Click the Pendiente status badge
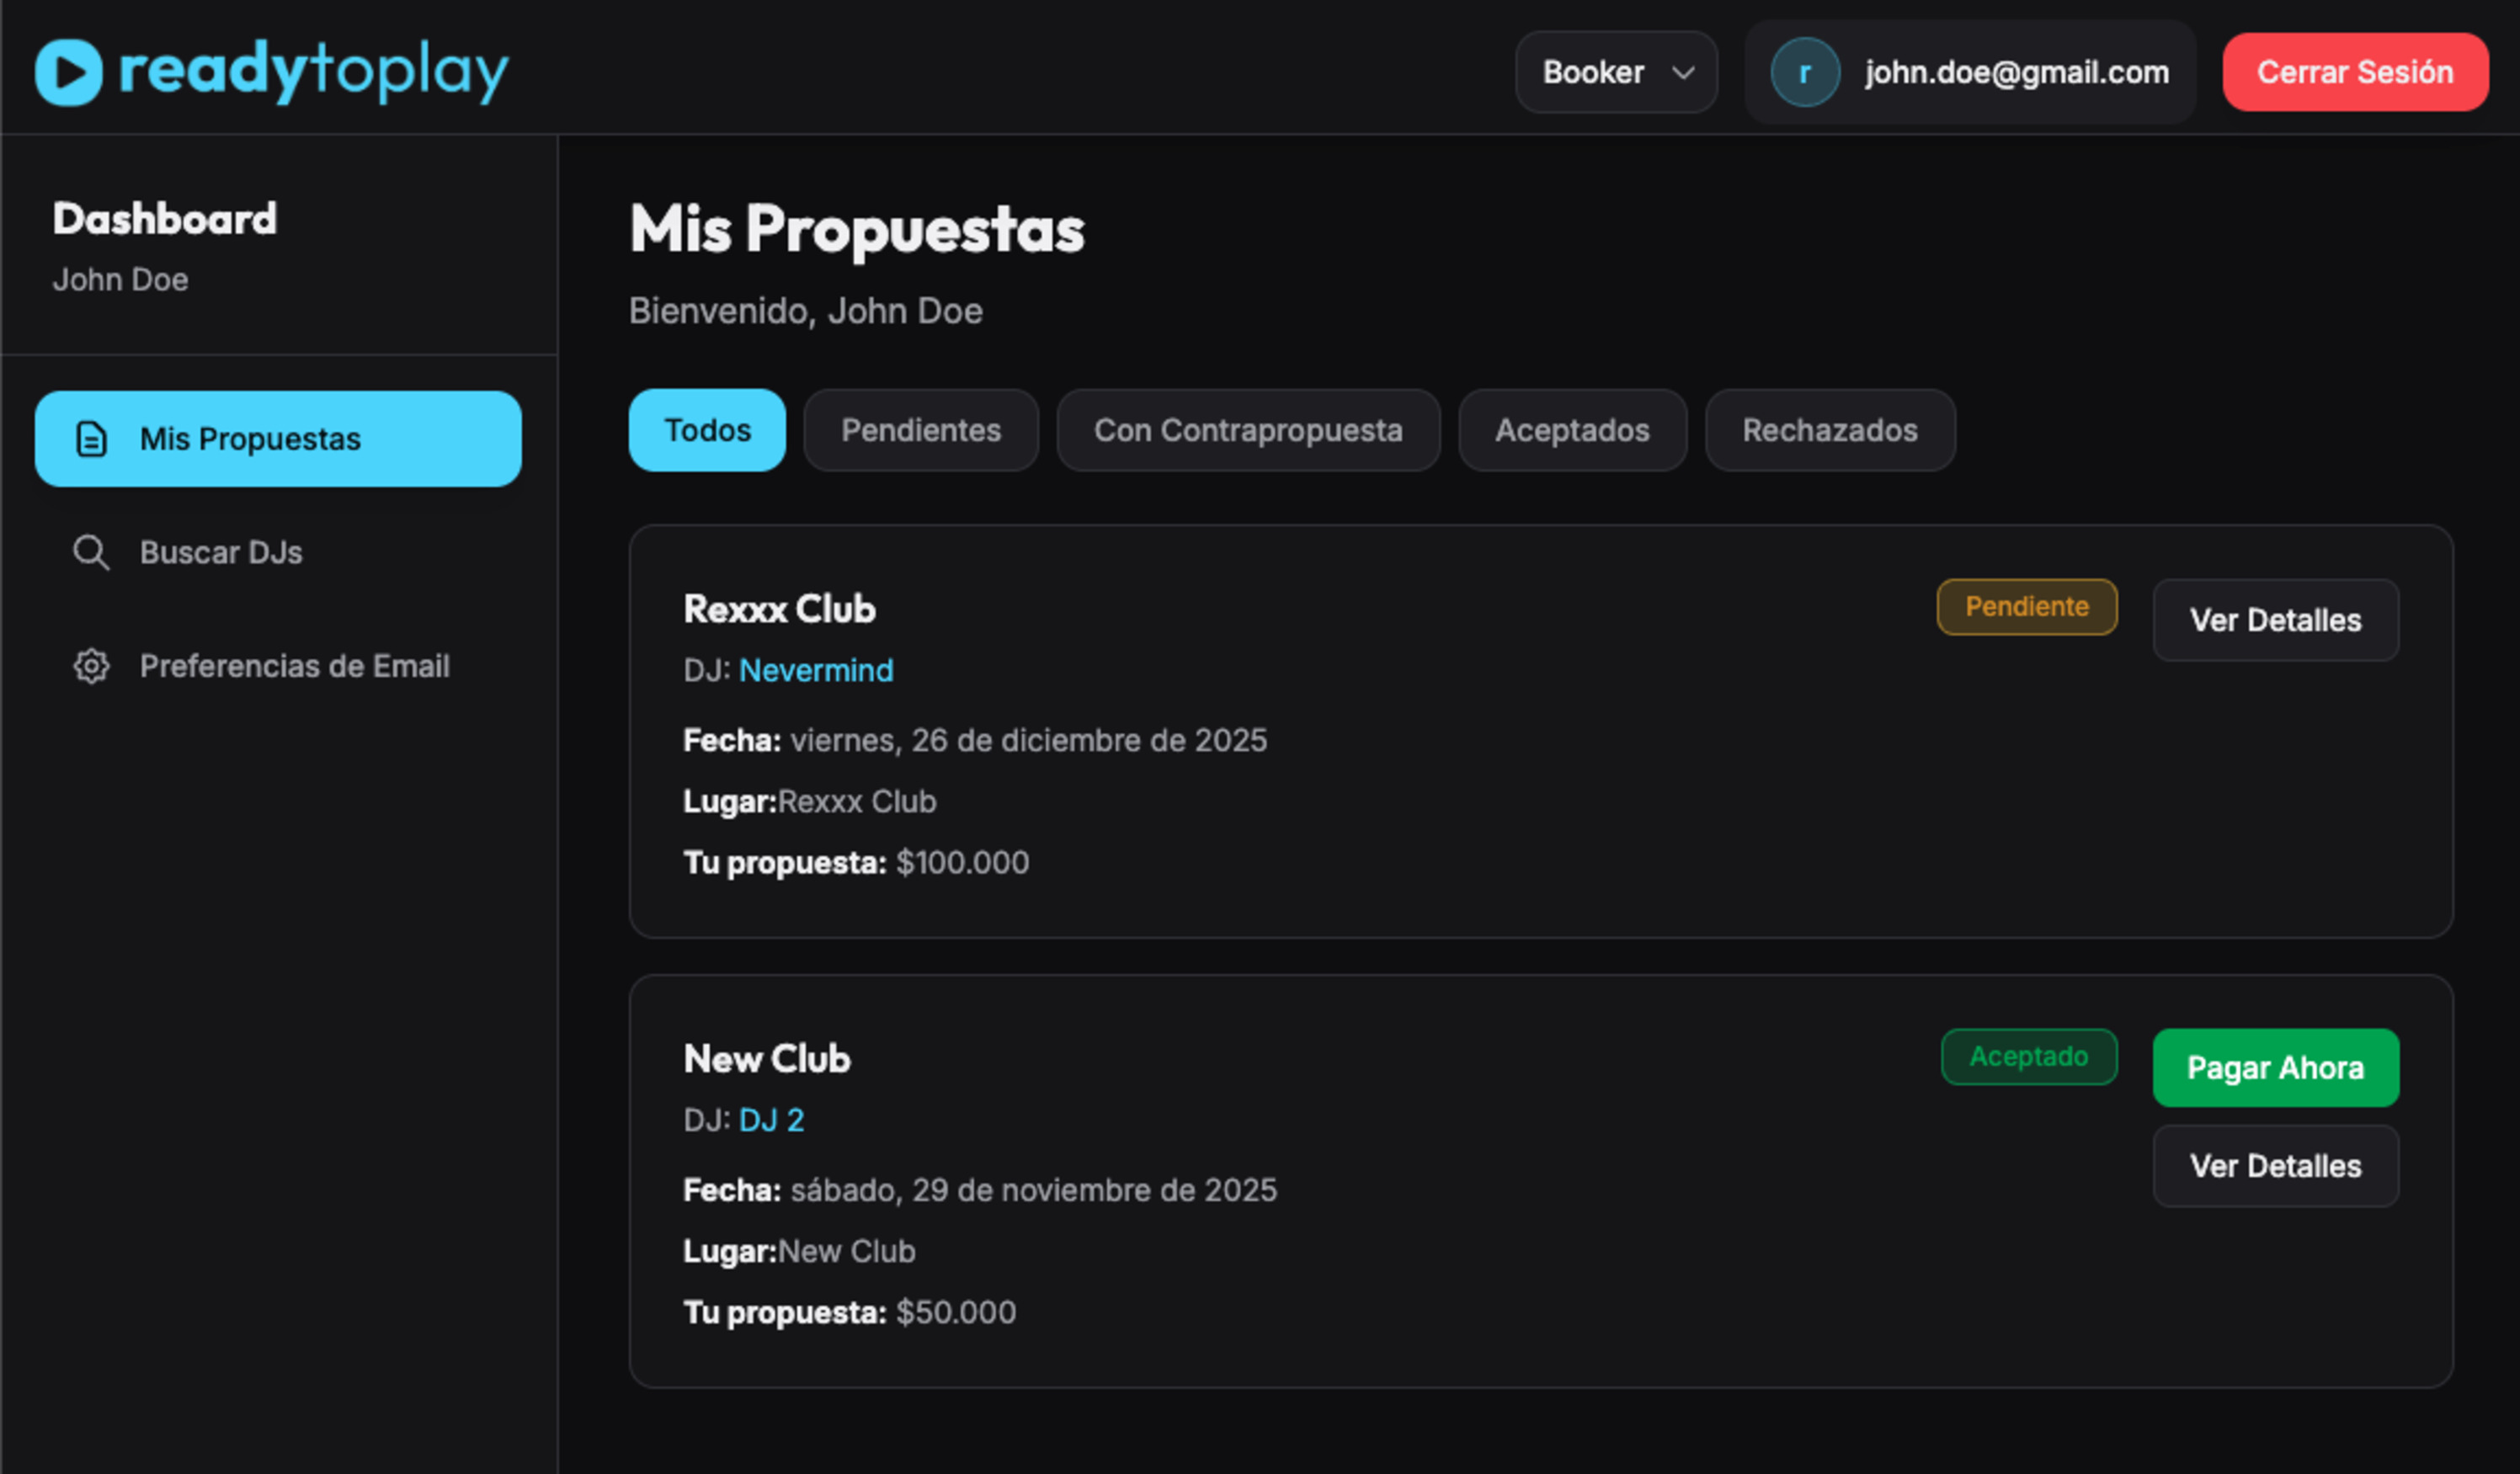The image size is (2520, 1474). [2026, 606]
